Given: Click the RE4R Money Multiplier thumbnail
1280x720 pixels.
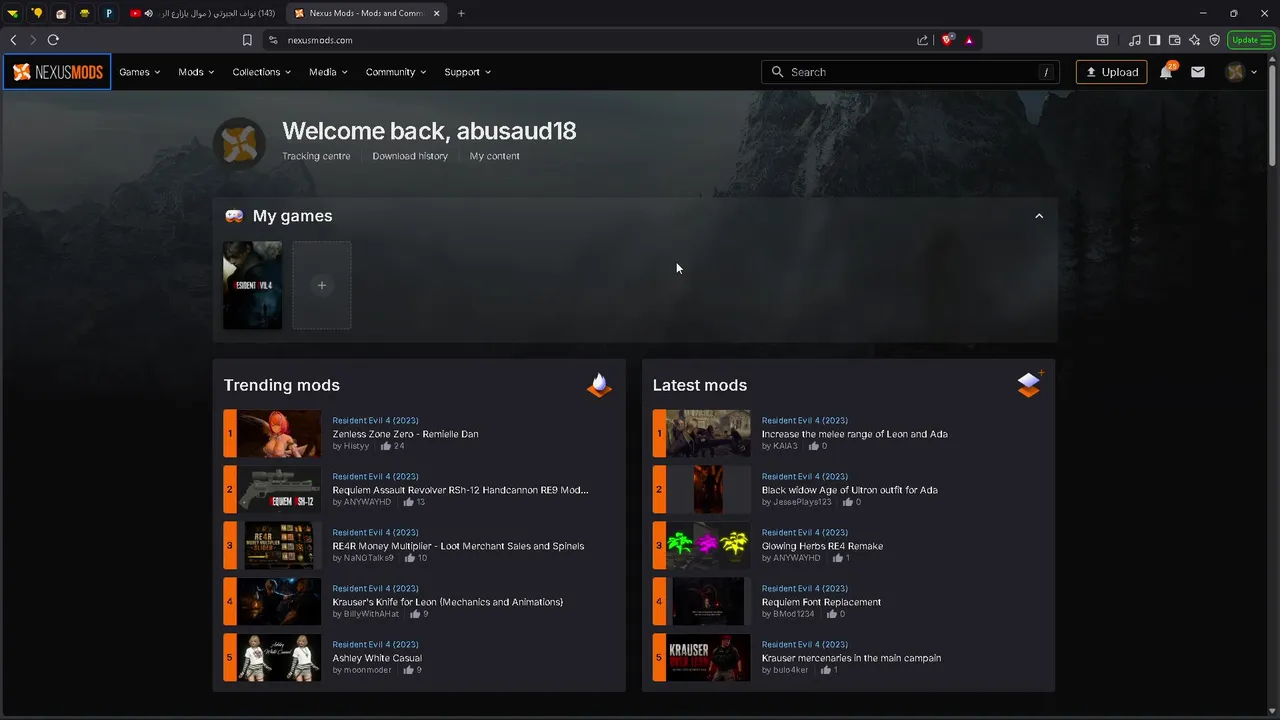Looking at the screenshot, I should click(279, 546).
